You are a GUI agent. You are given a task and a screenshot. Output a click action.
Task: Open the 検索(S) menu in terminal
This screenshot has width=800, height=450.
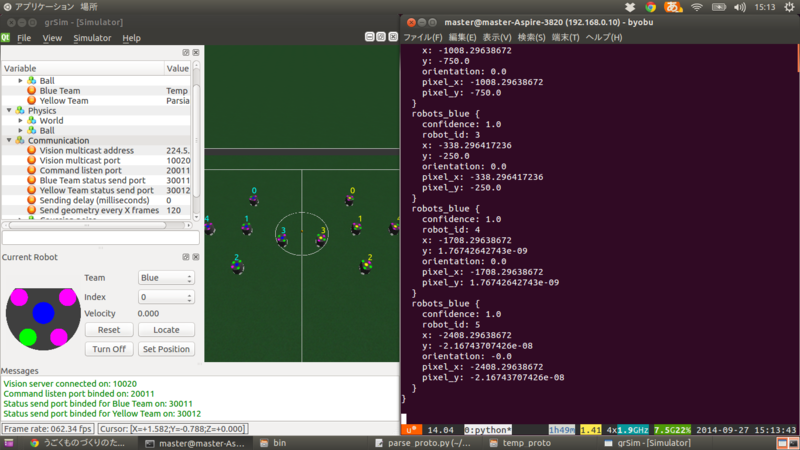tap(531, 37)
